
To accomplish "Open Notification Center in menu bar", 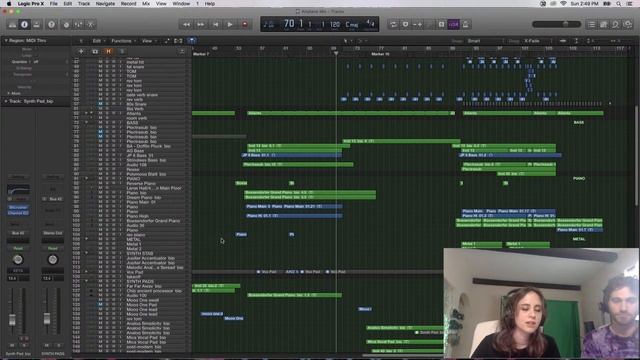I will click(x=630, y=4).
